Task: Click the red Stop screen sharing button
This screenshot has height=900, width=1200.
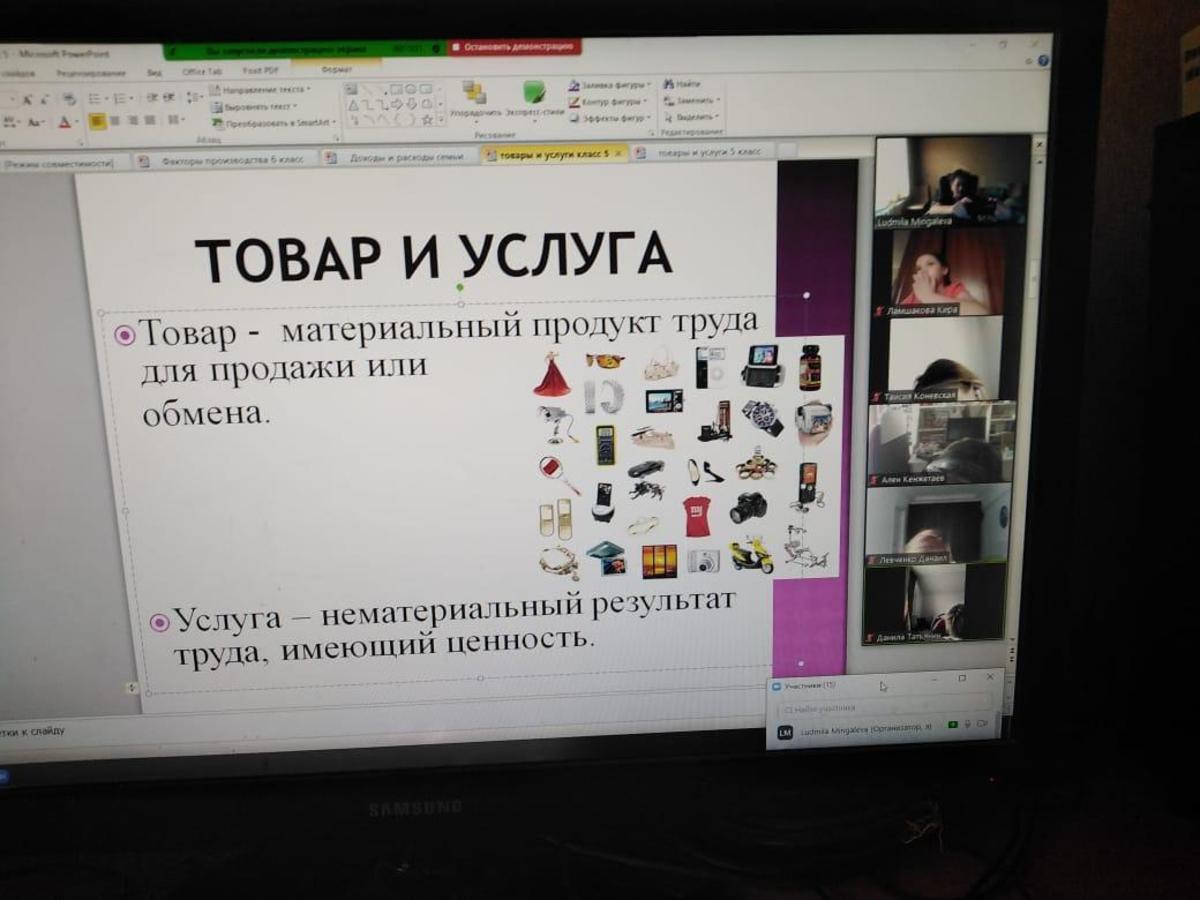Action: pyautogui.click(x=514, y=46)
